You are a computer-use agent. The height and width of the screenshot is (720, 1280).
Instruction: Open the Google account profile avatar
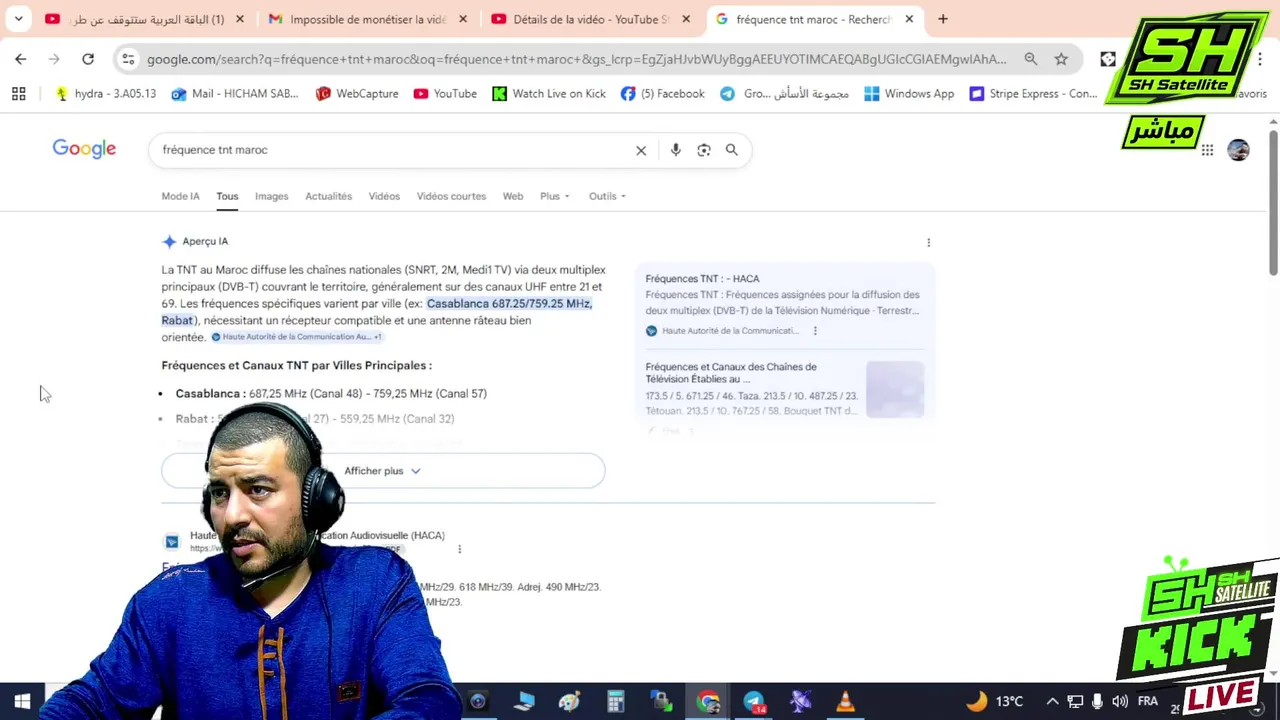pos(1238,150)
